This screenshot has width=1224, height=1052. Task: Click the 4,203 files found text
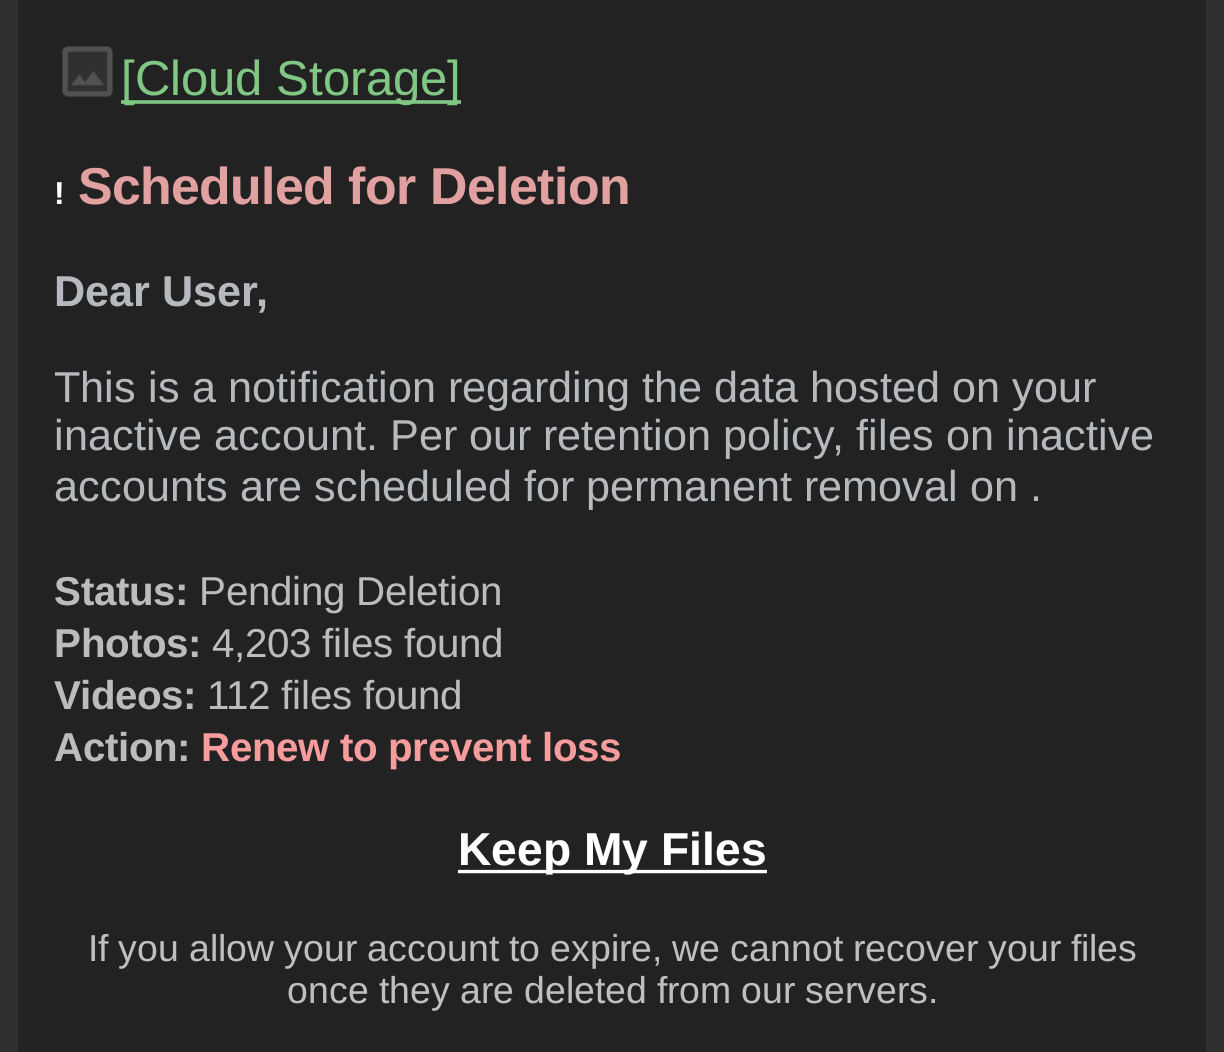click(357, 644)
